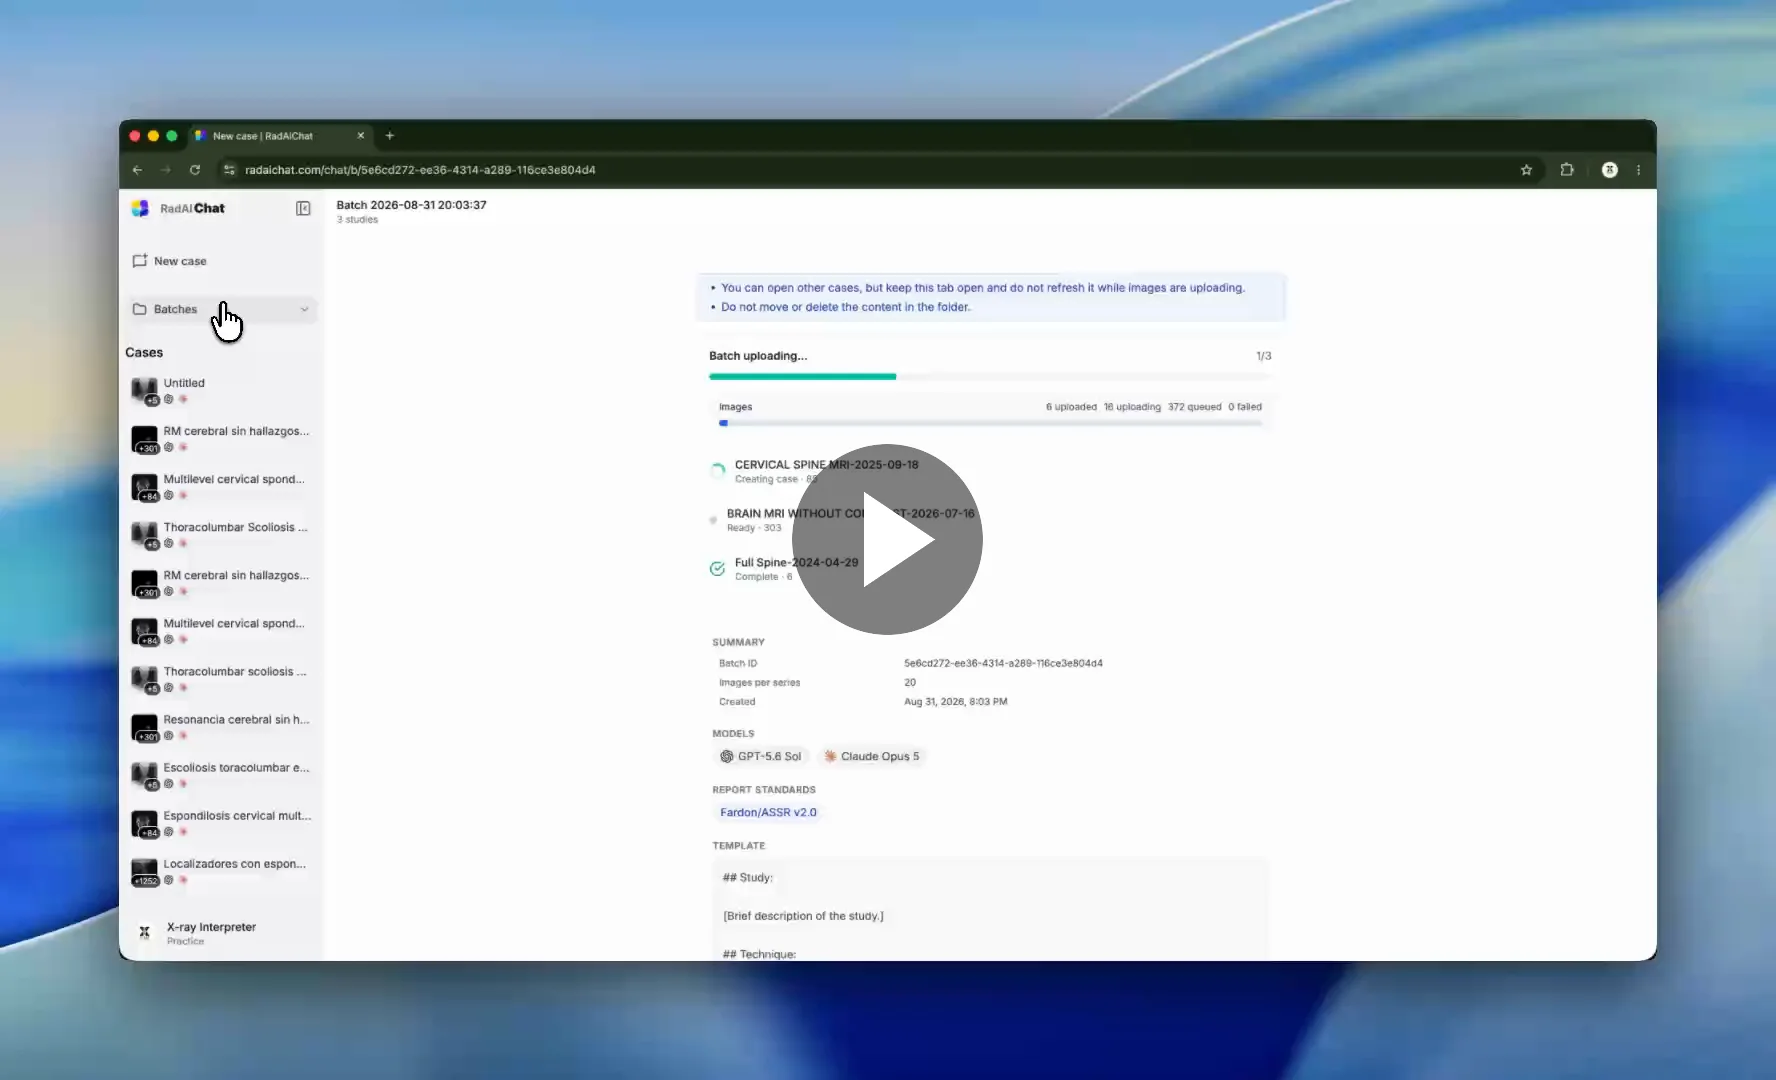Click the Created date Aug 31, 2026, 8:03 PM

[x=955, y=701]
